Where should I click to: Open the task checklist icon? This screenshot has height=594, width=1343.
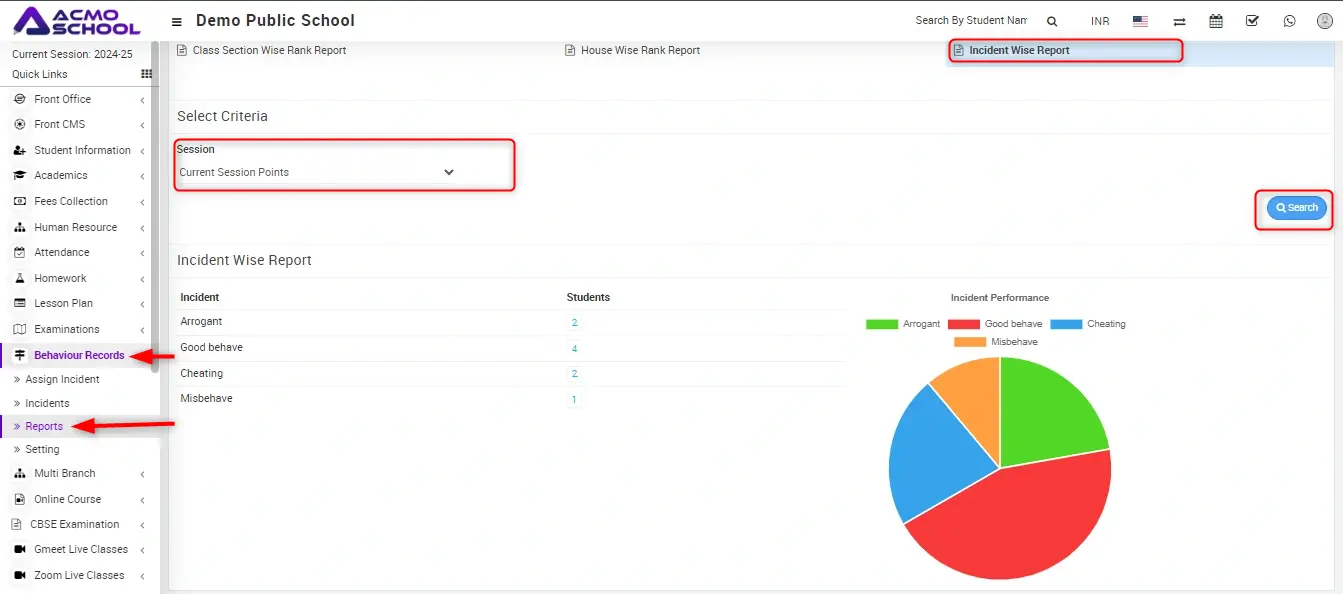click(1252, 21)
